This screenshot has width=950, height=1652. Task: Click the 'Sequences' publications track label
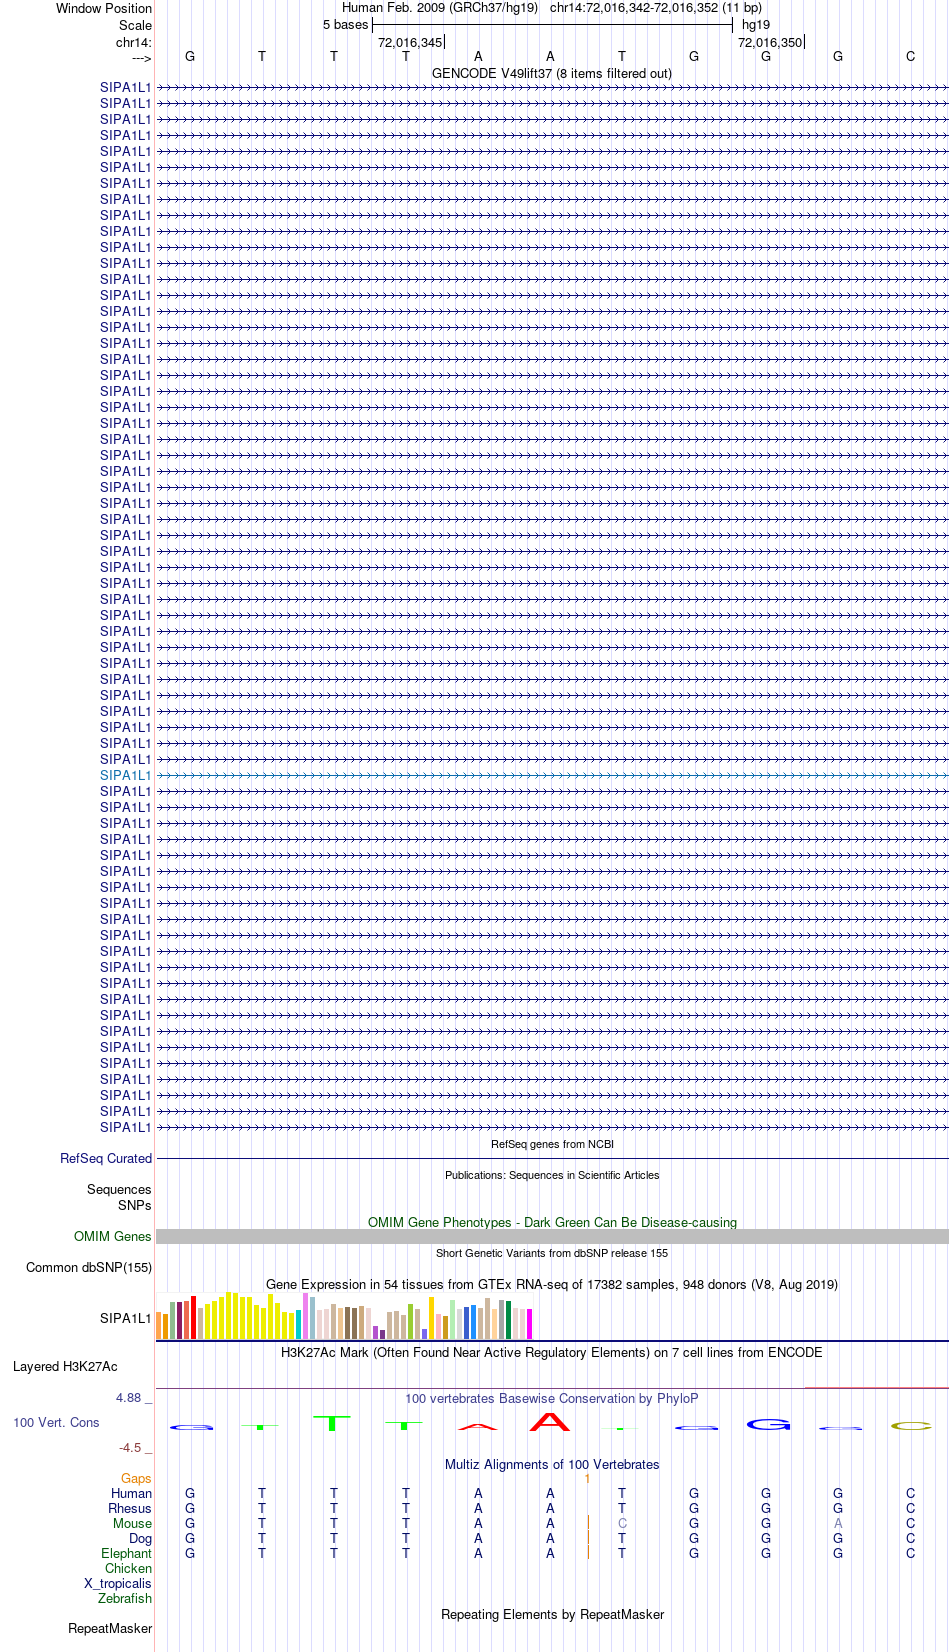pos(119,1189)
